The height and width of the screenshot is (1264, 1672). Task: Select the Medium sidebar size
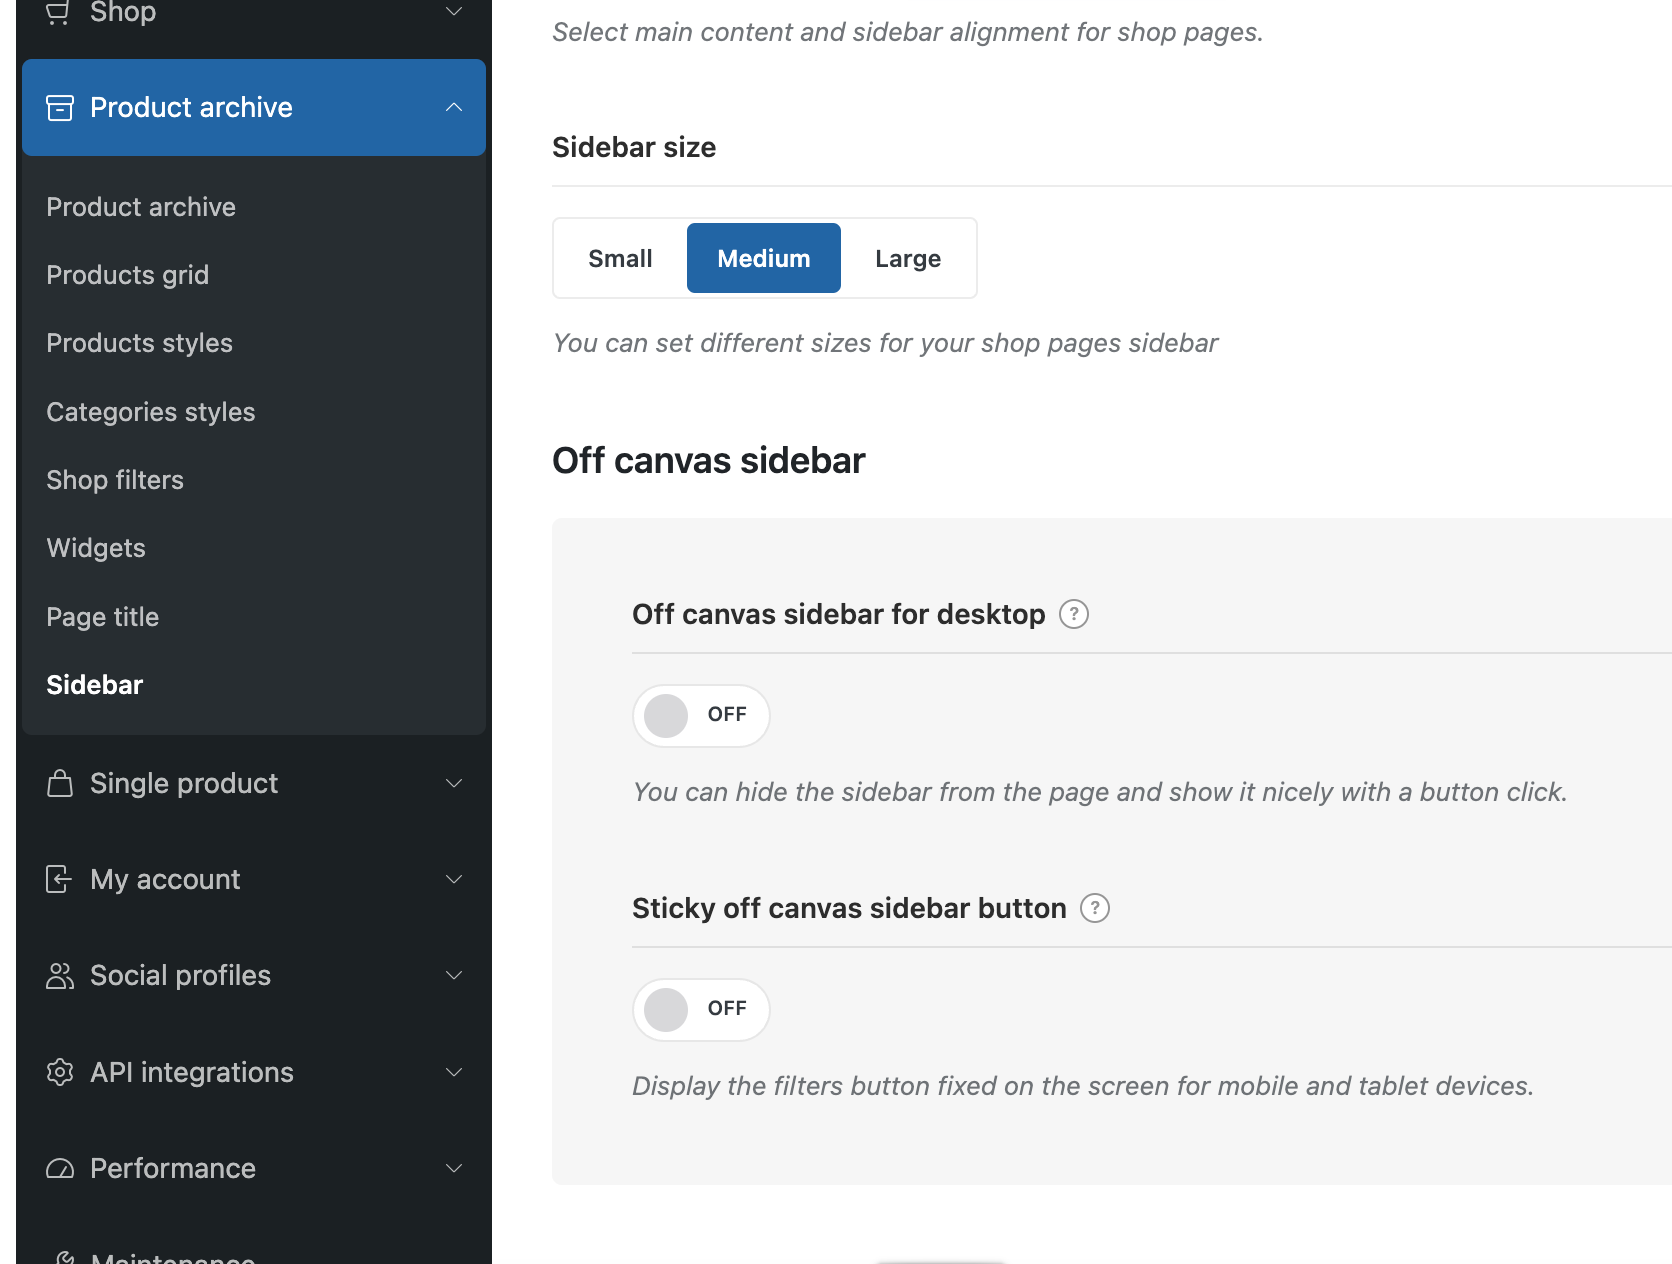pyautogui.click(x=763, y=258)
